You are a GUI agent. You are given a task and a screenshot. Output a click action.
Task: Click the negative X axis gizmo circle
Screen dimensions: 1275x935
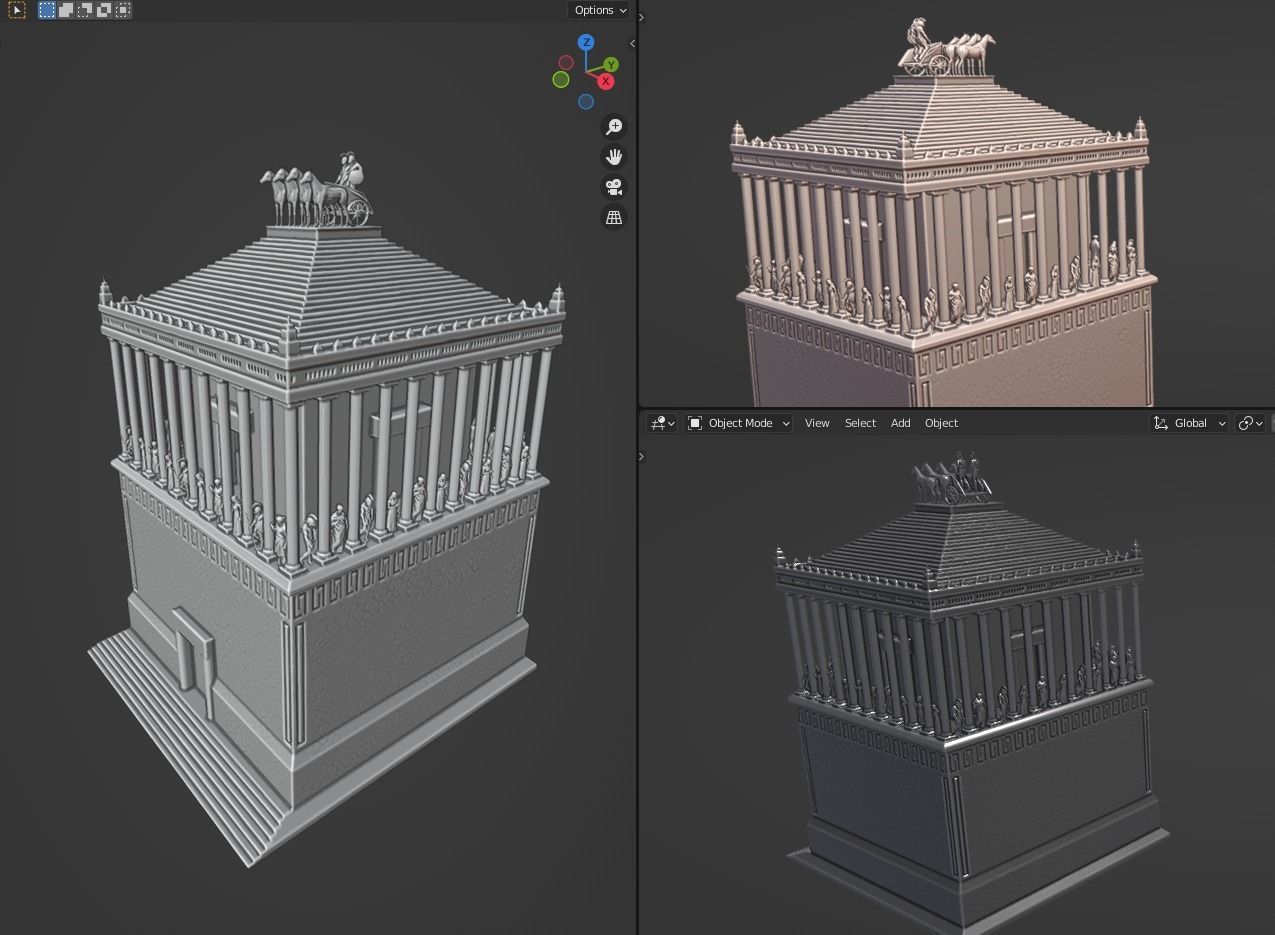pos(566,62)
